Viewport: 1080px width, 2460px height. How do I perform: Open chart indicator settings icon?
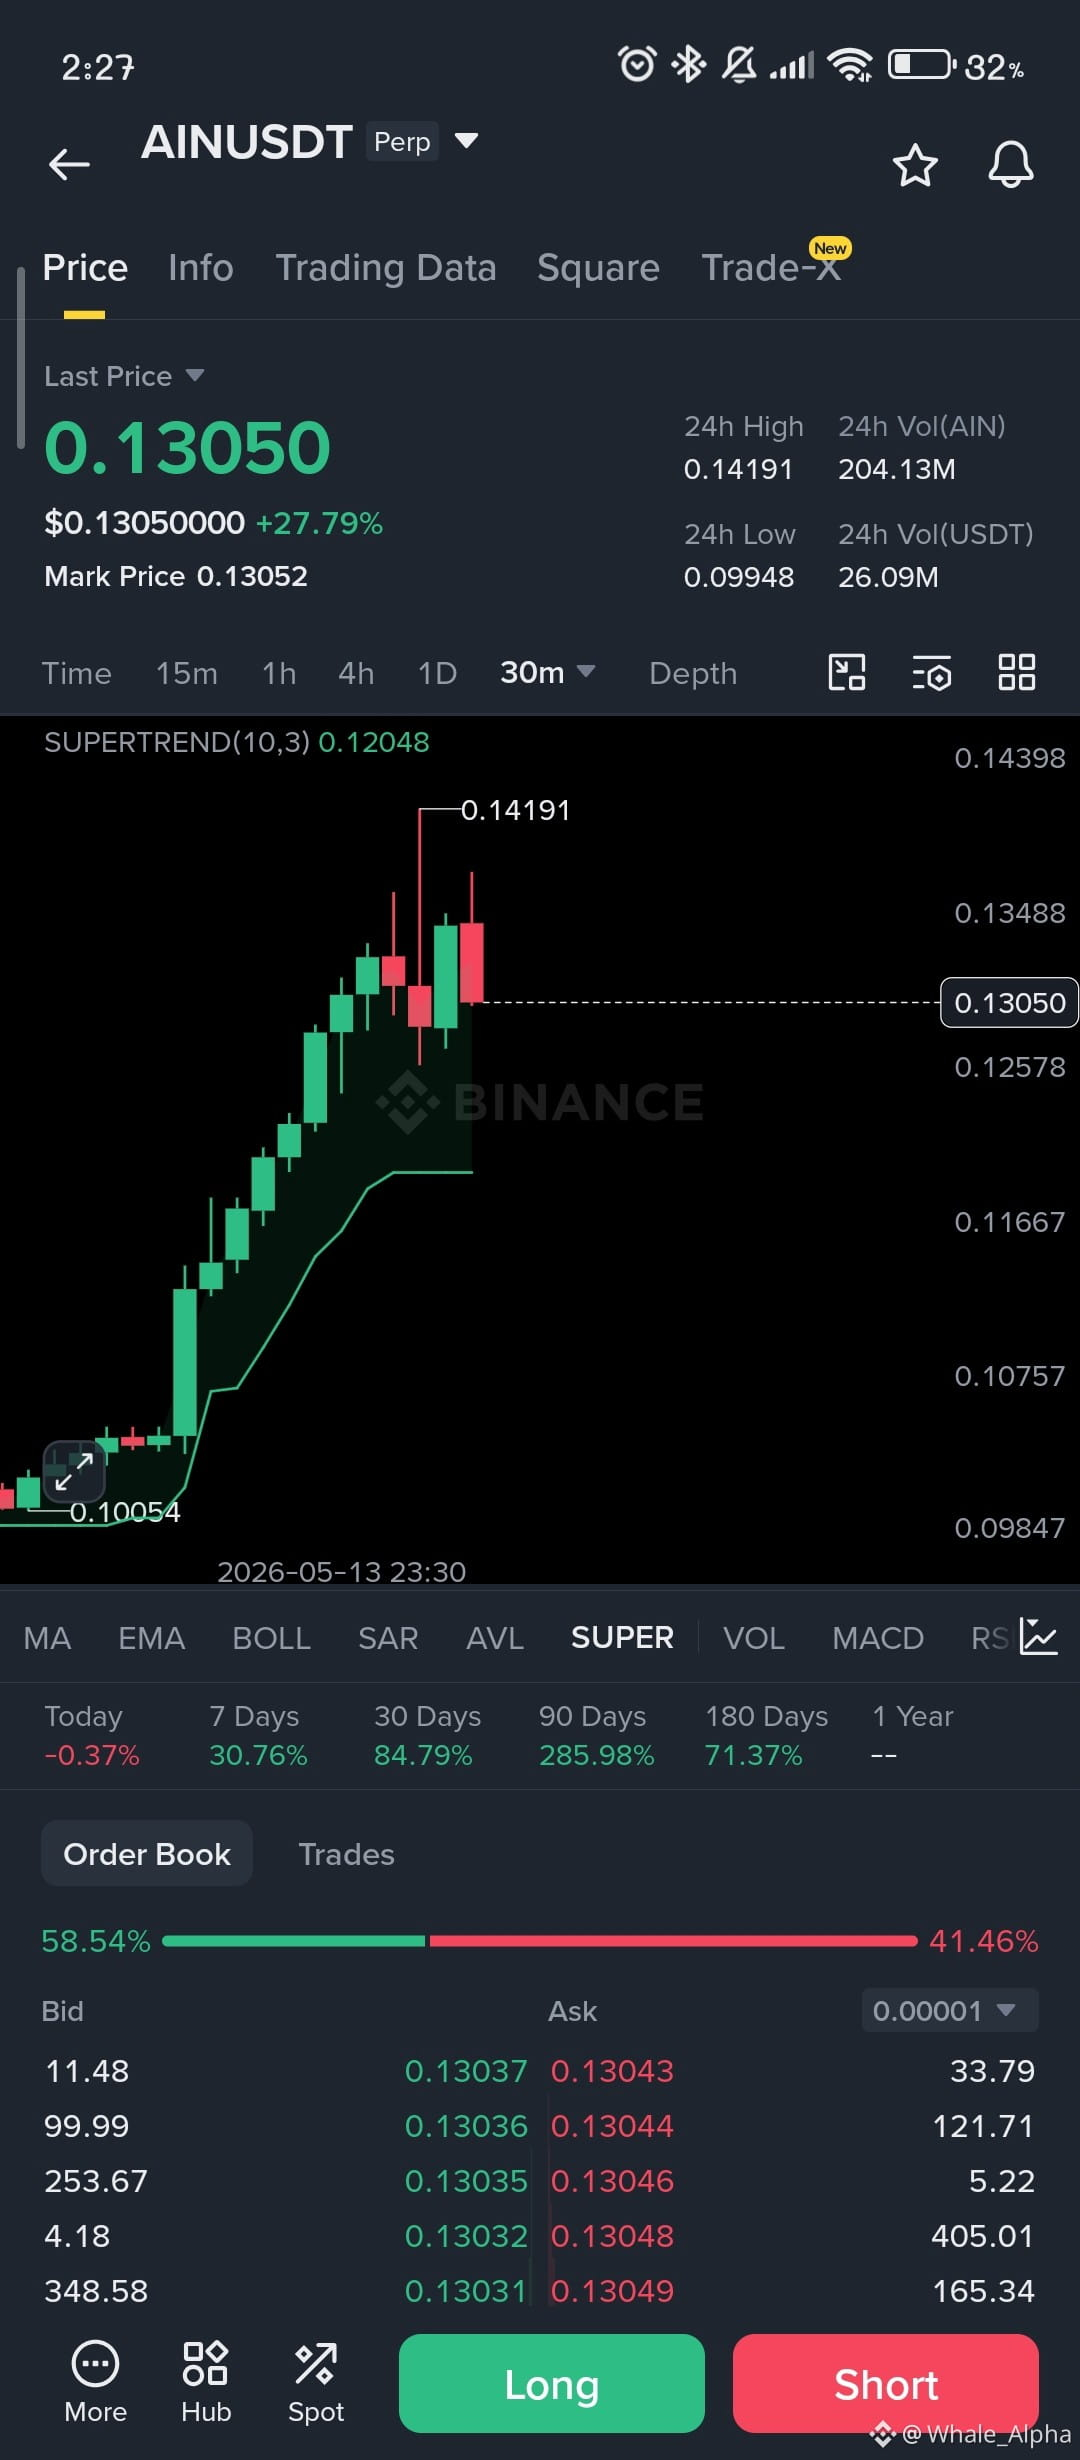[931, 673]
